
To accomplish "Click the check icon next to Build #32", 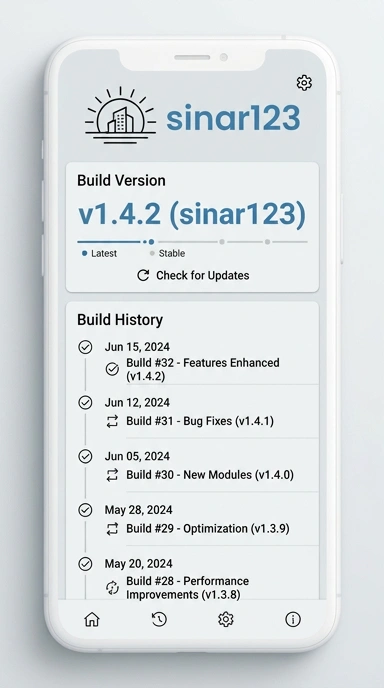I will coord(112,369).
